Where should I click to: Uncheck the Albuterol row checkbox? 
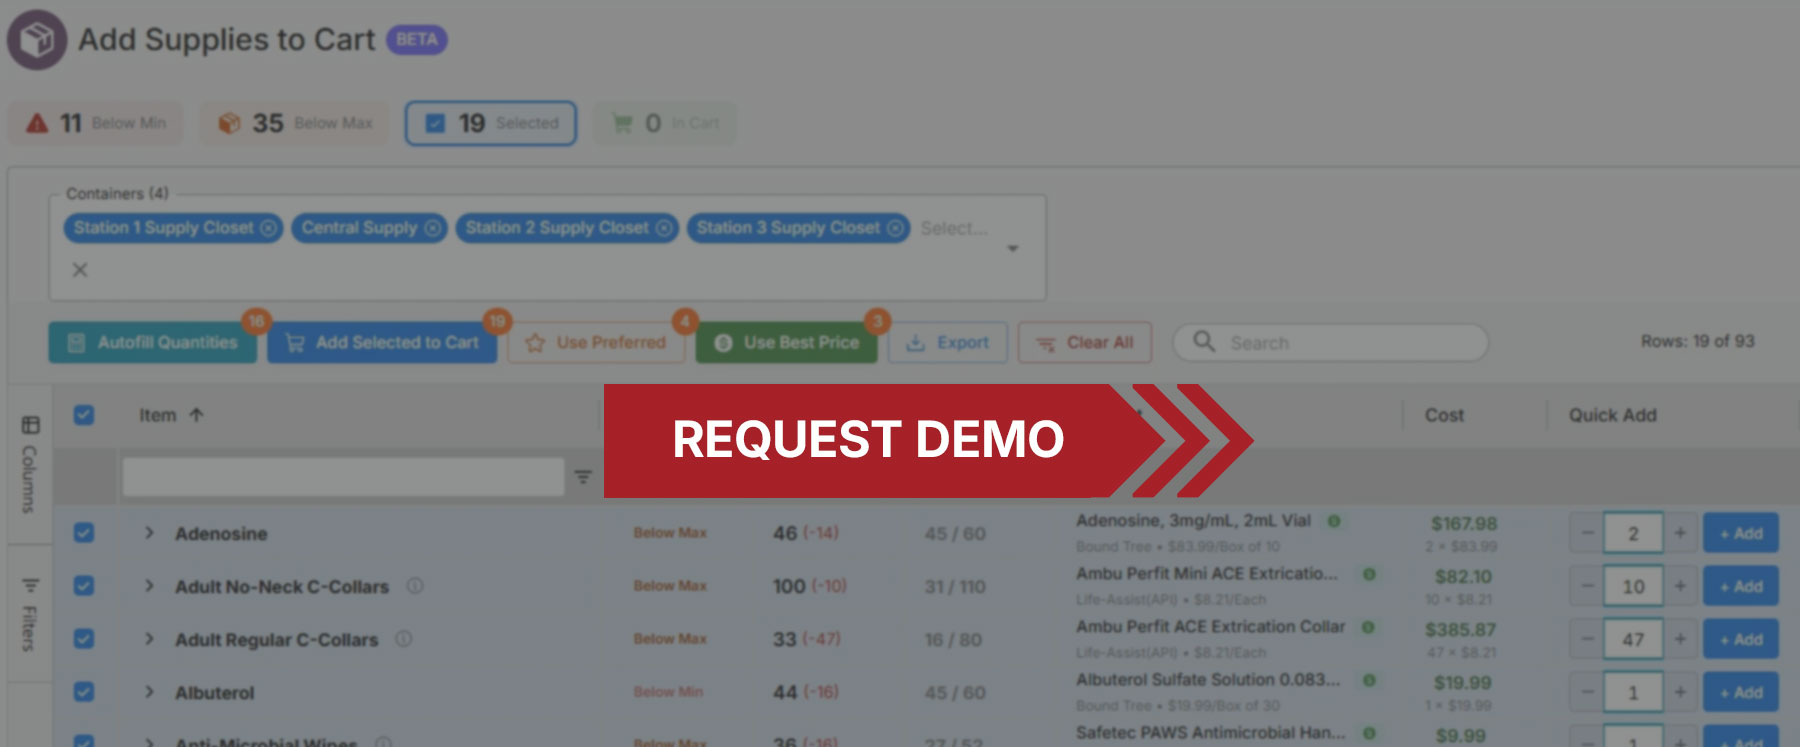[x=84, y=692]
